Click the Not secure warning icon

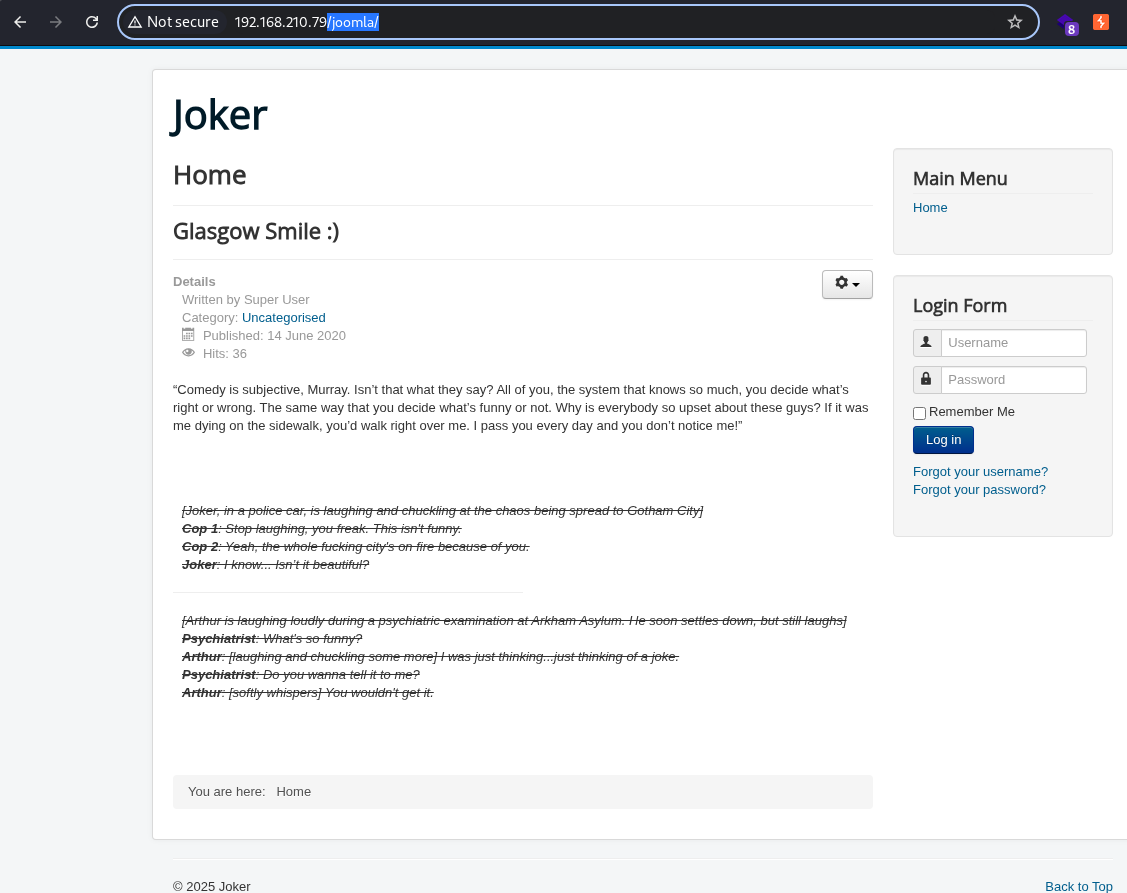tap(134, 22)
